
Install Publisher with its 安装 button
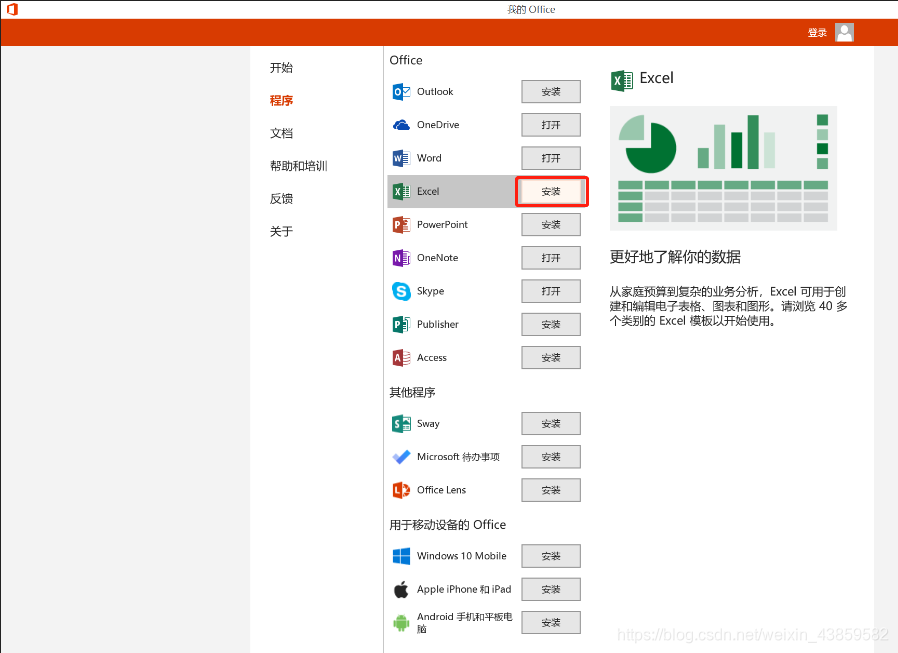(551, 324)
